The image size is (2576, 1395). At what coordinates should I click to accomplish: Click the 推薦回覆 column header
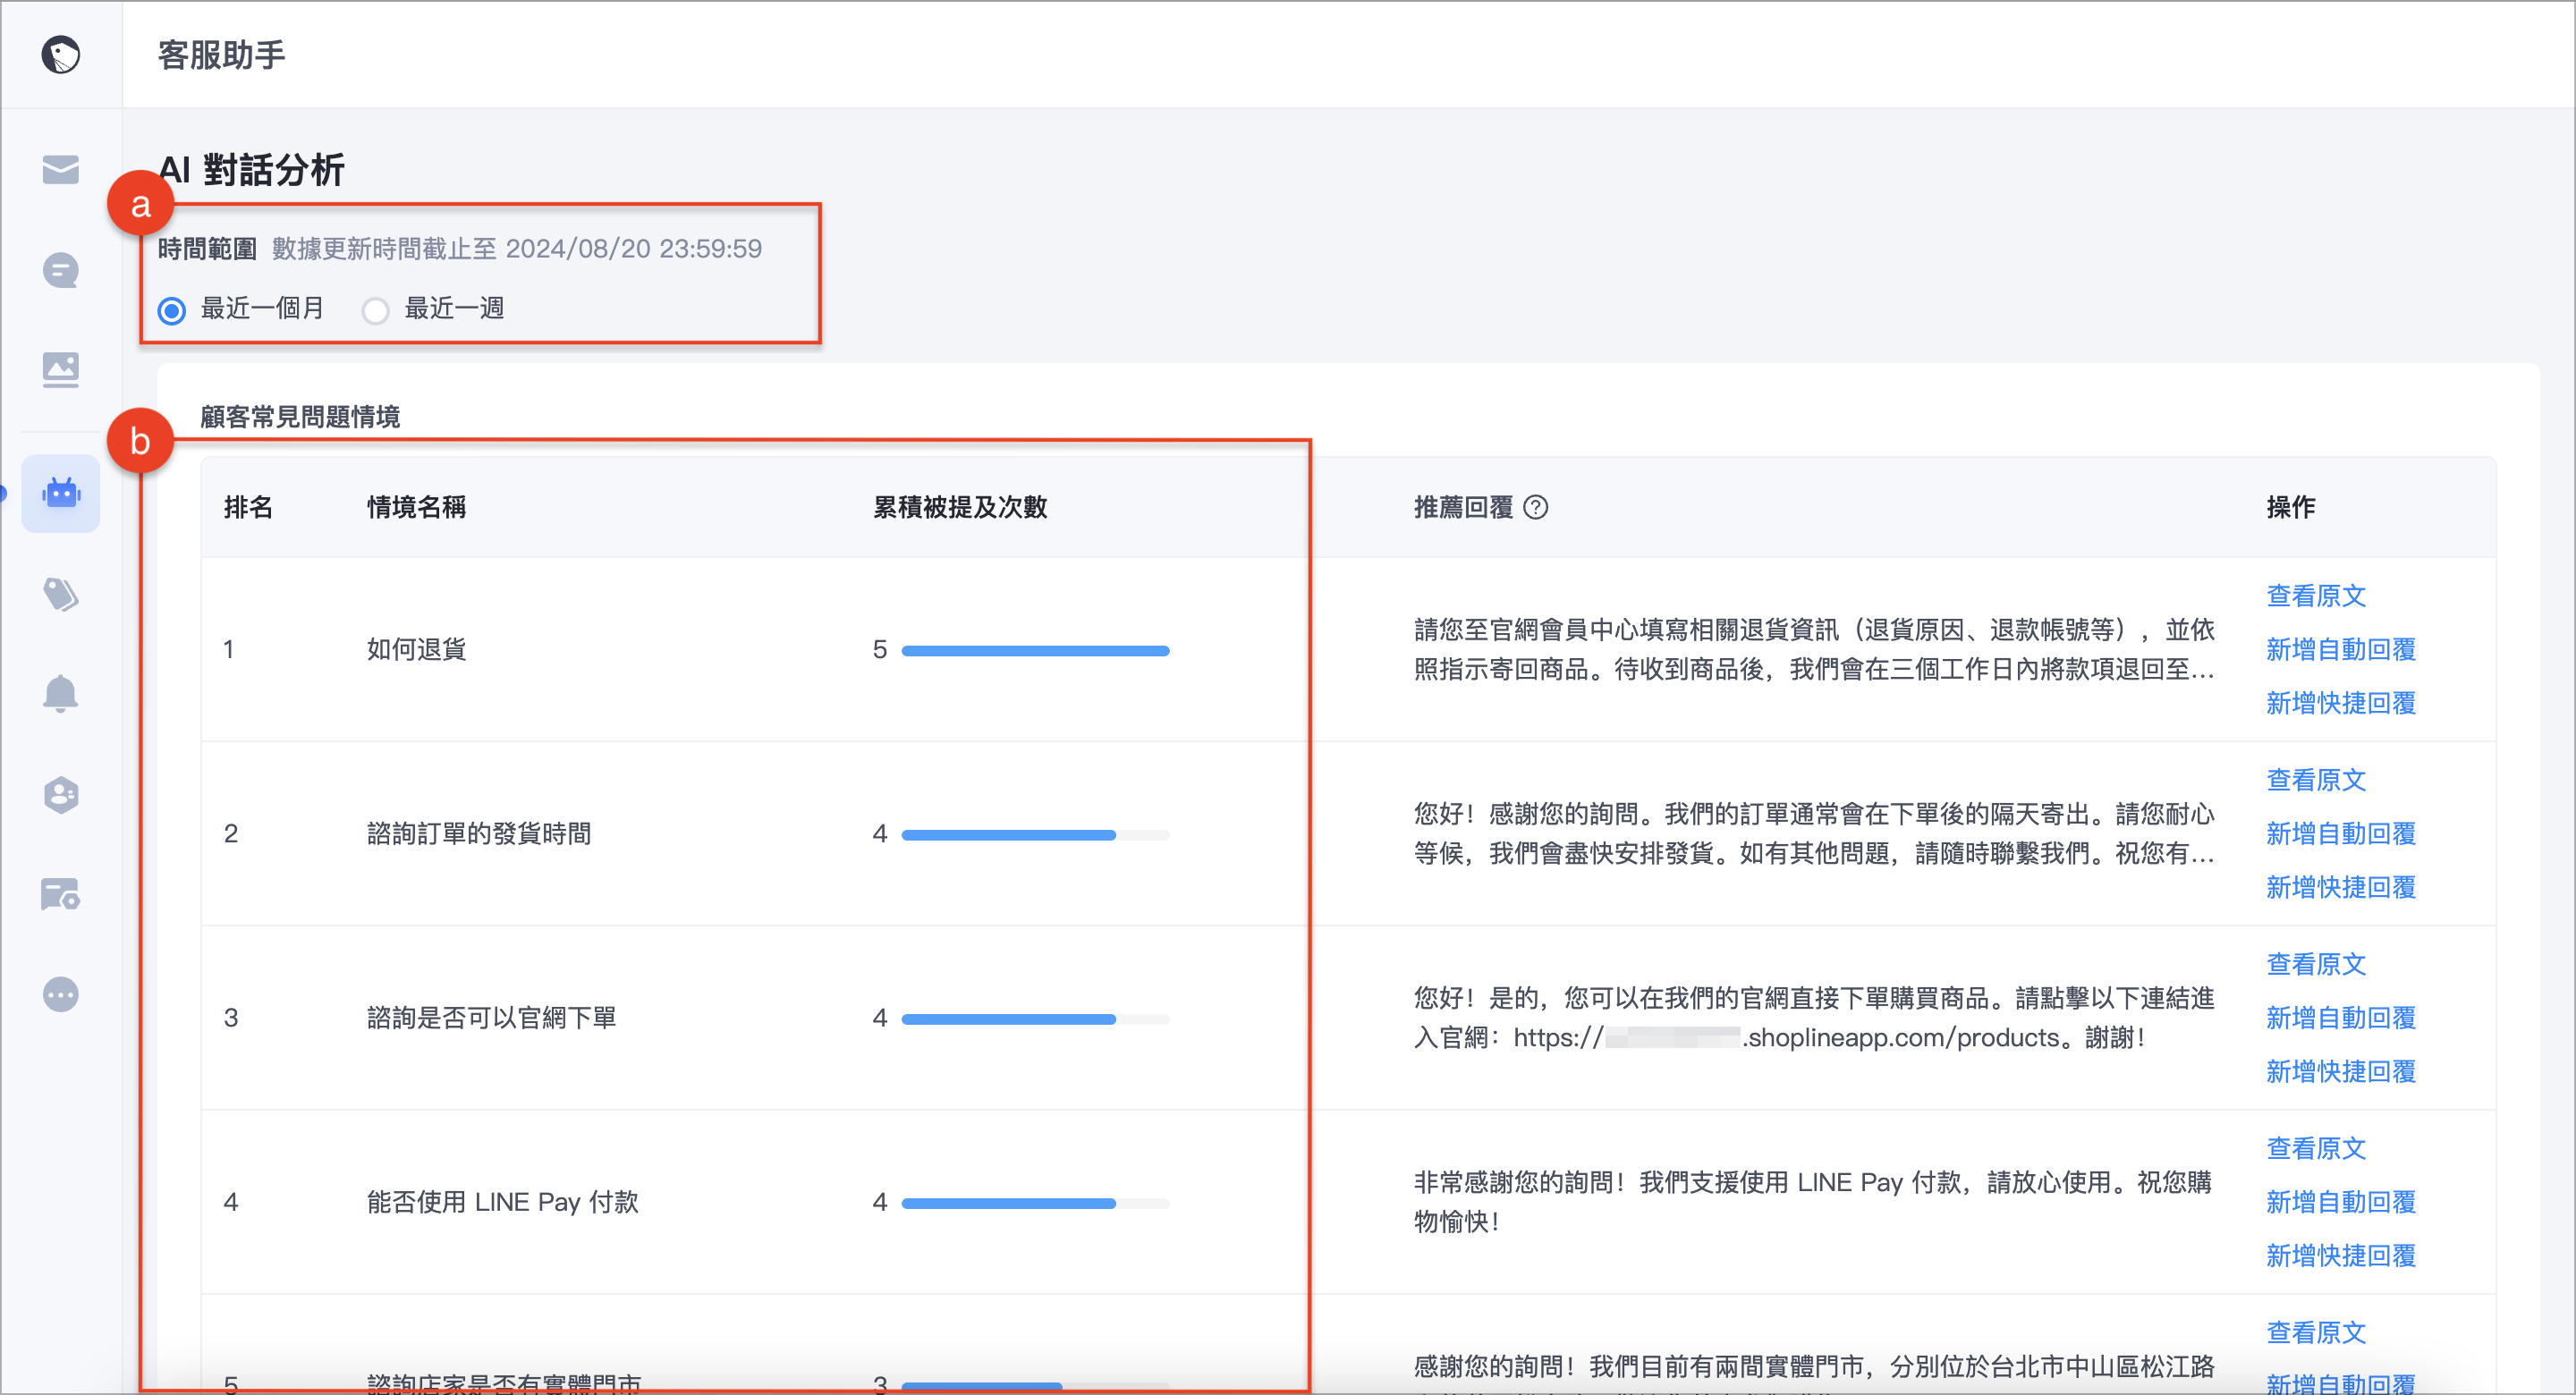click(1463, 508)
